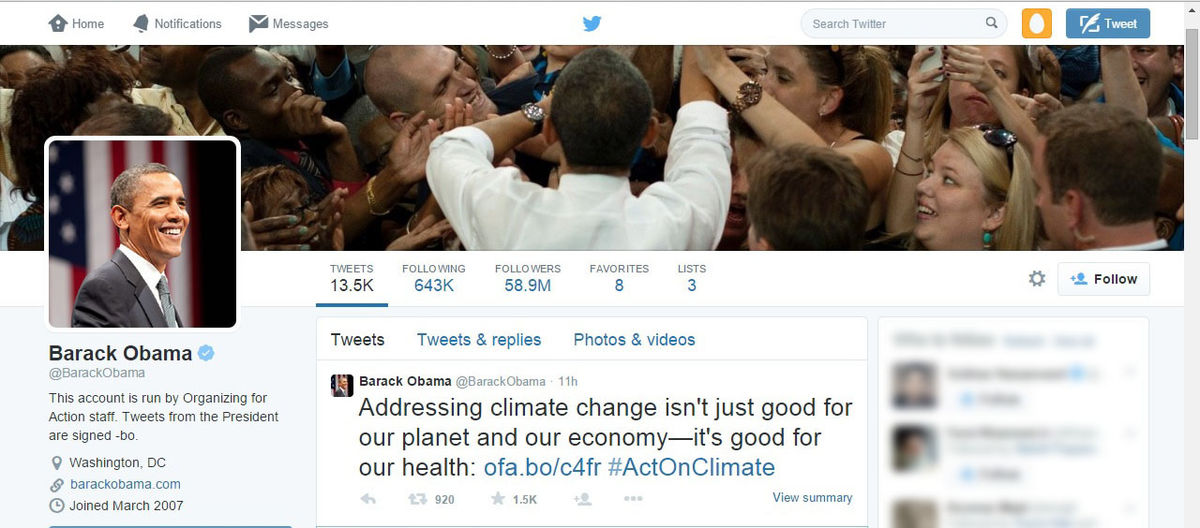This screenshot has height=528, width=1200.
Task: Retweet the climate change tweet
Action: pos(417,499)
